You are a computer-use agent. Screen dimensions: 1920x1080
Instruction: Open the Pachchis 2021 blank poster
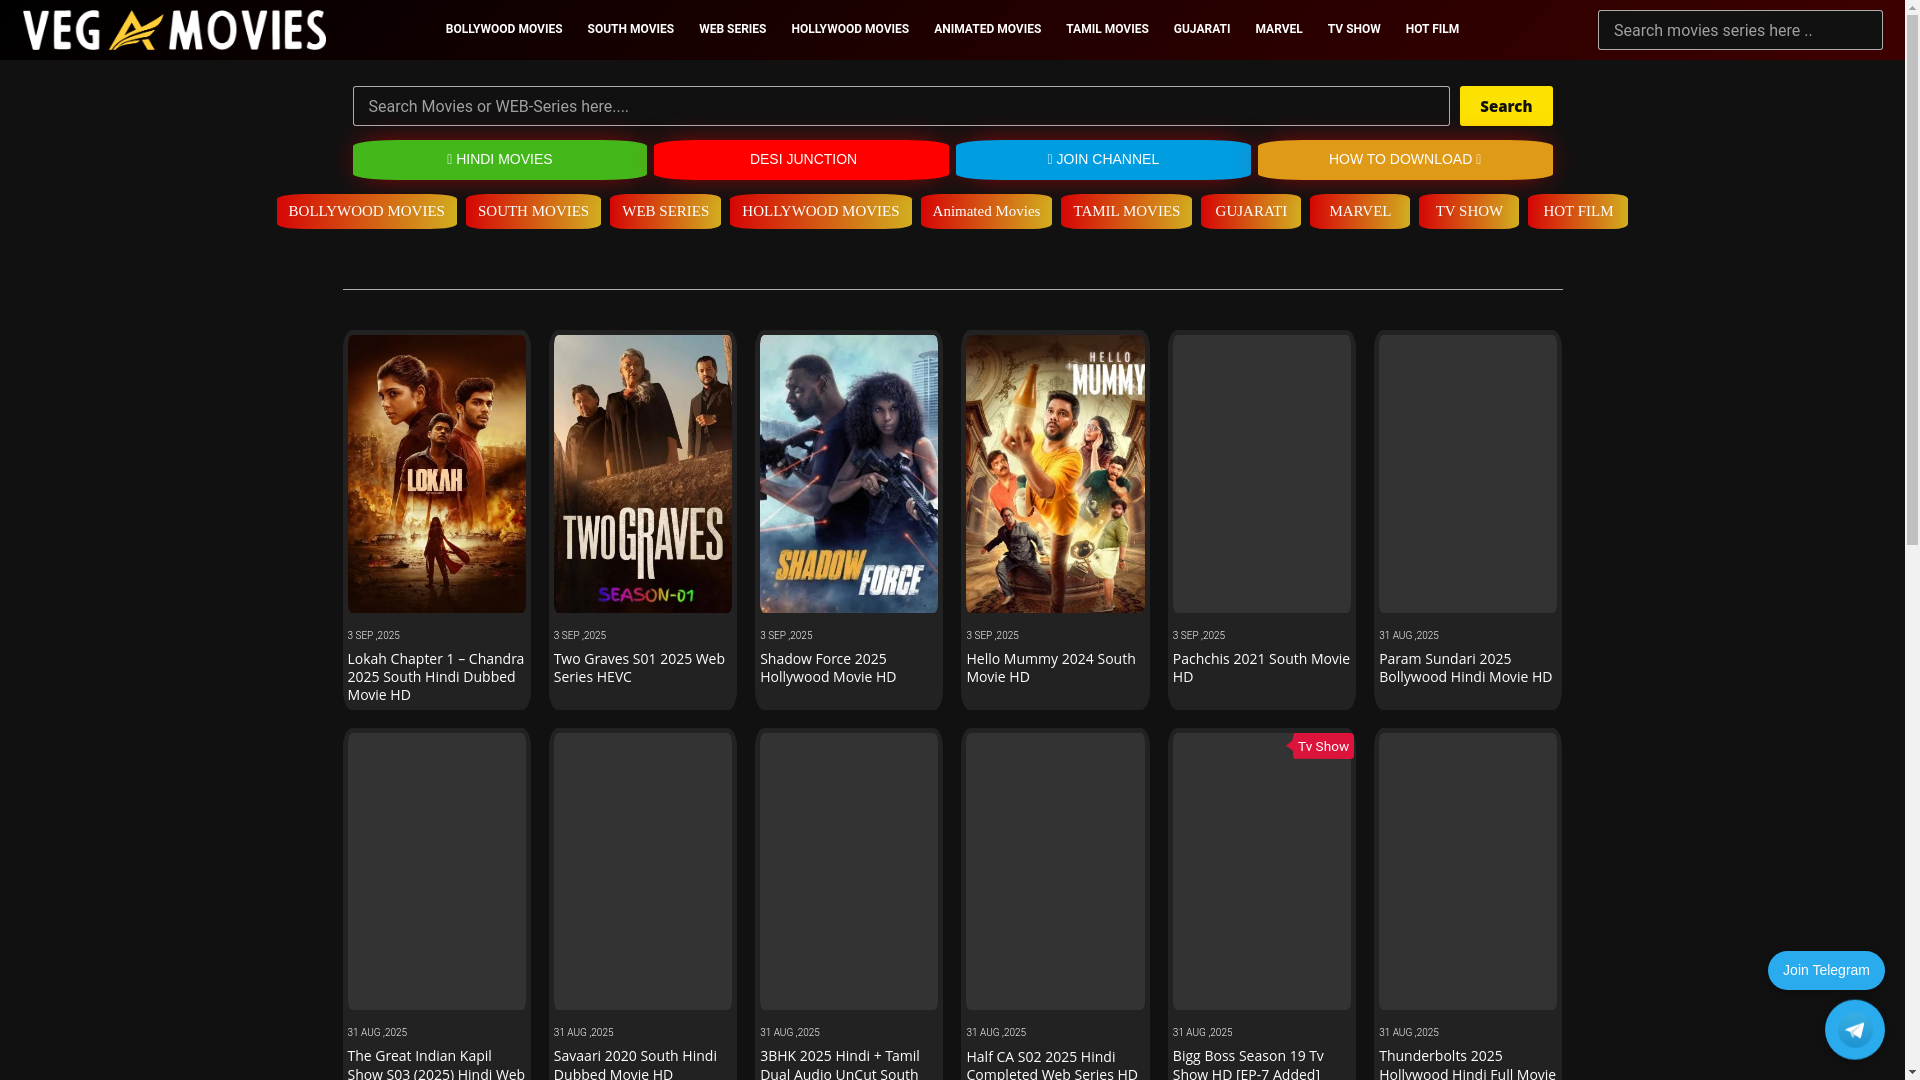[x=1261, y=474]
